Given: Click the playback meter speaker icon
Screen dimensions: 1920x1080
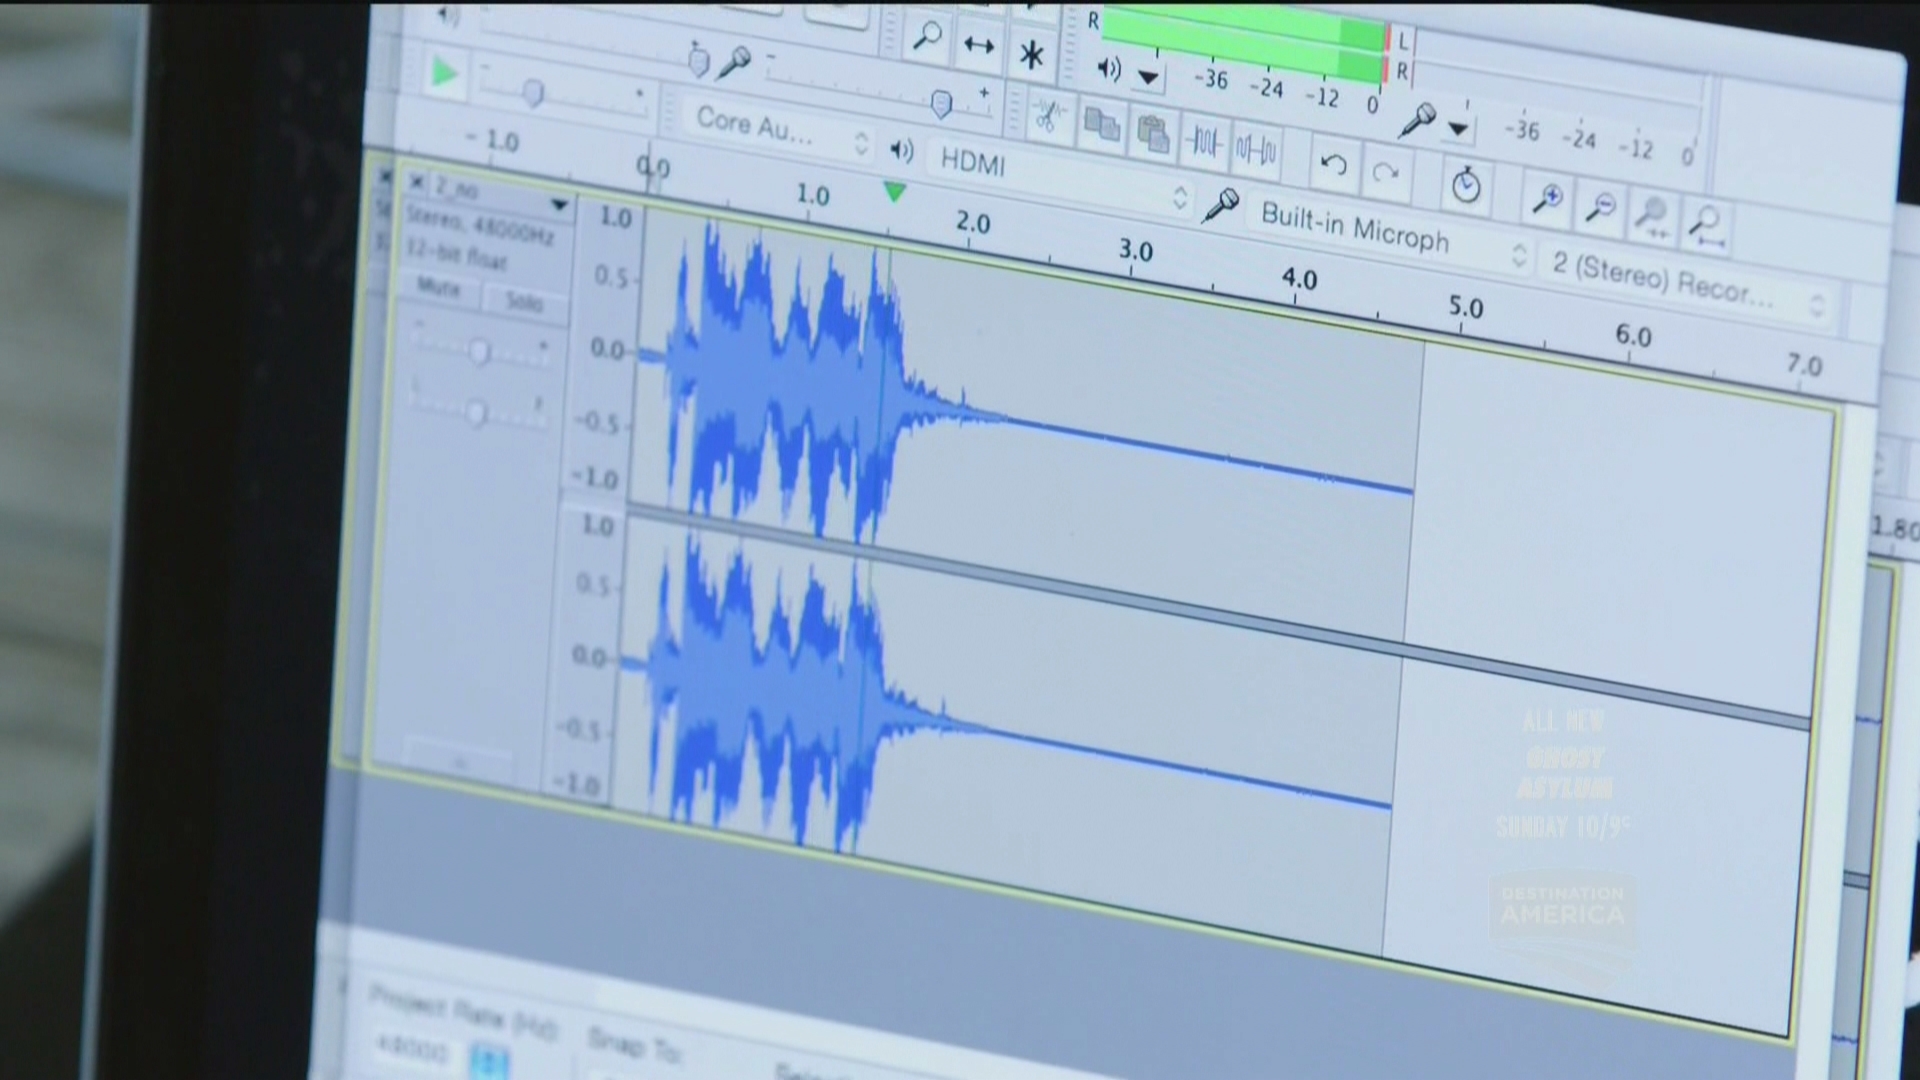Looking at the screenshot, I should (x=1109, y=68).
